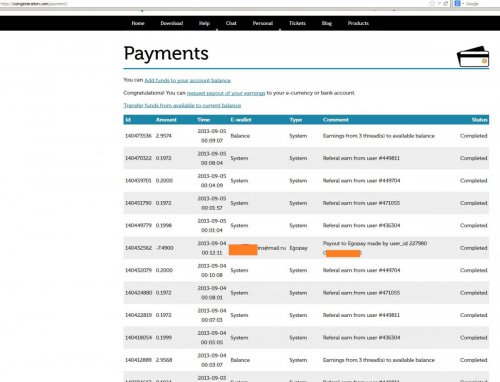Select payment id 140412889
This screenshot has height=382, width=500.
click(x=138, y=360)
